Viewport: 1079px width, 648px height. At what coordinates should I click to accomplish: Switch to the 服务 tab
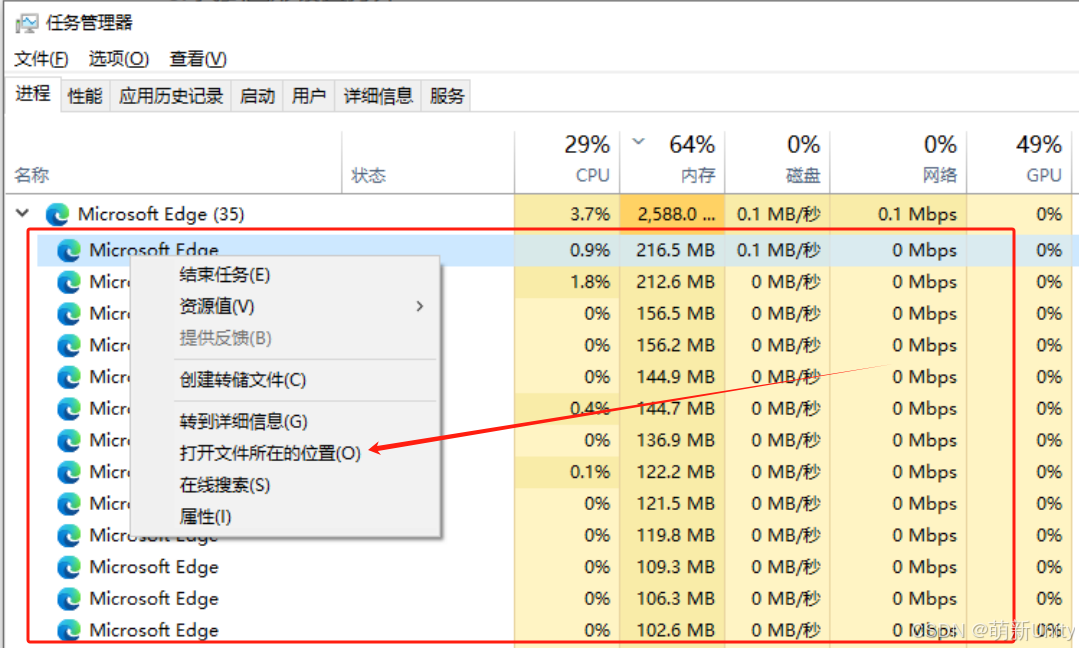click(447, 96)
